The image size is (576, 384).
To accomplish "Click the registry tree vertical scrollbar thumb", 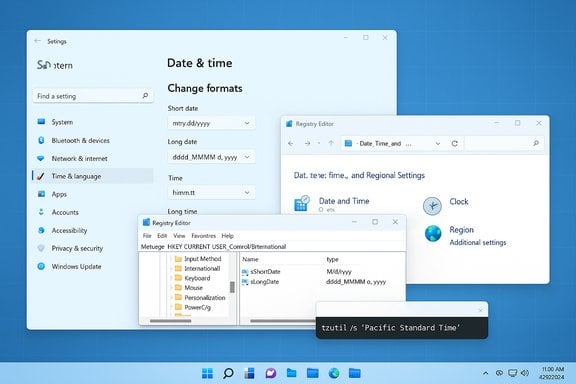I will [232, 287].
